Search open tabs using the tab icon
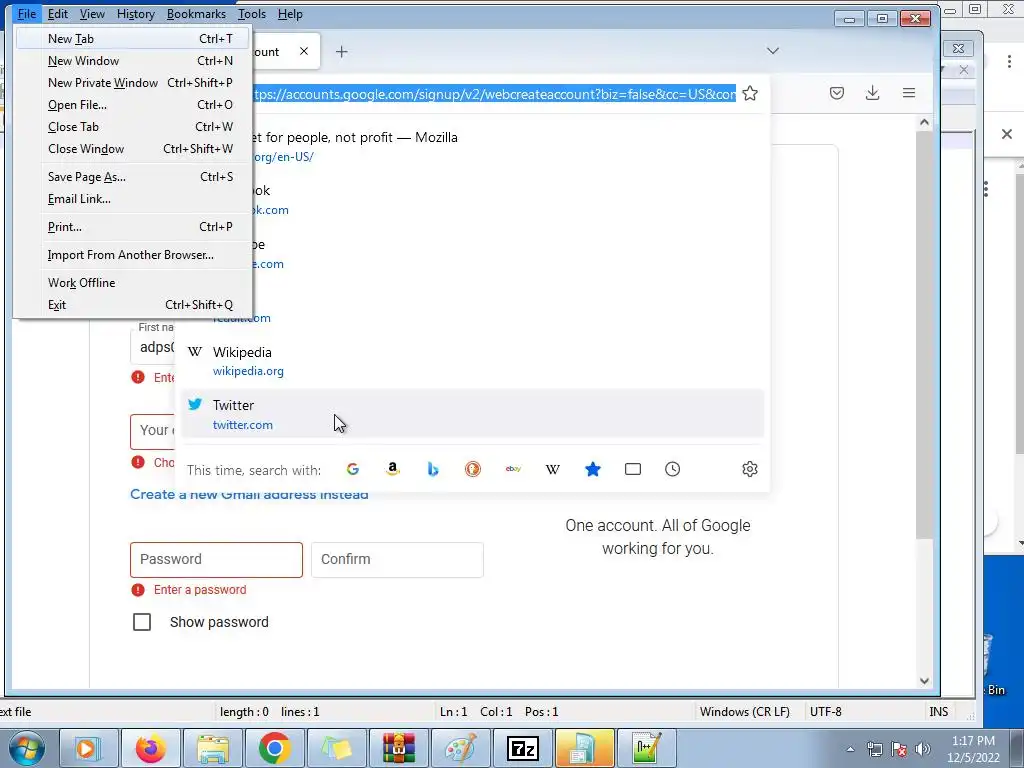This screenshot has height=768, width=1024. click(633, 469)
